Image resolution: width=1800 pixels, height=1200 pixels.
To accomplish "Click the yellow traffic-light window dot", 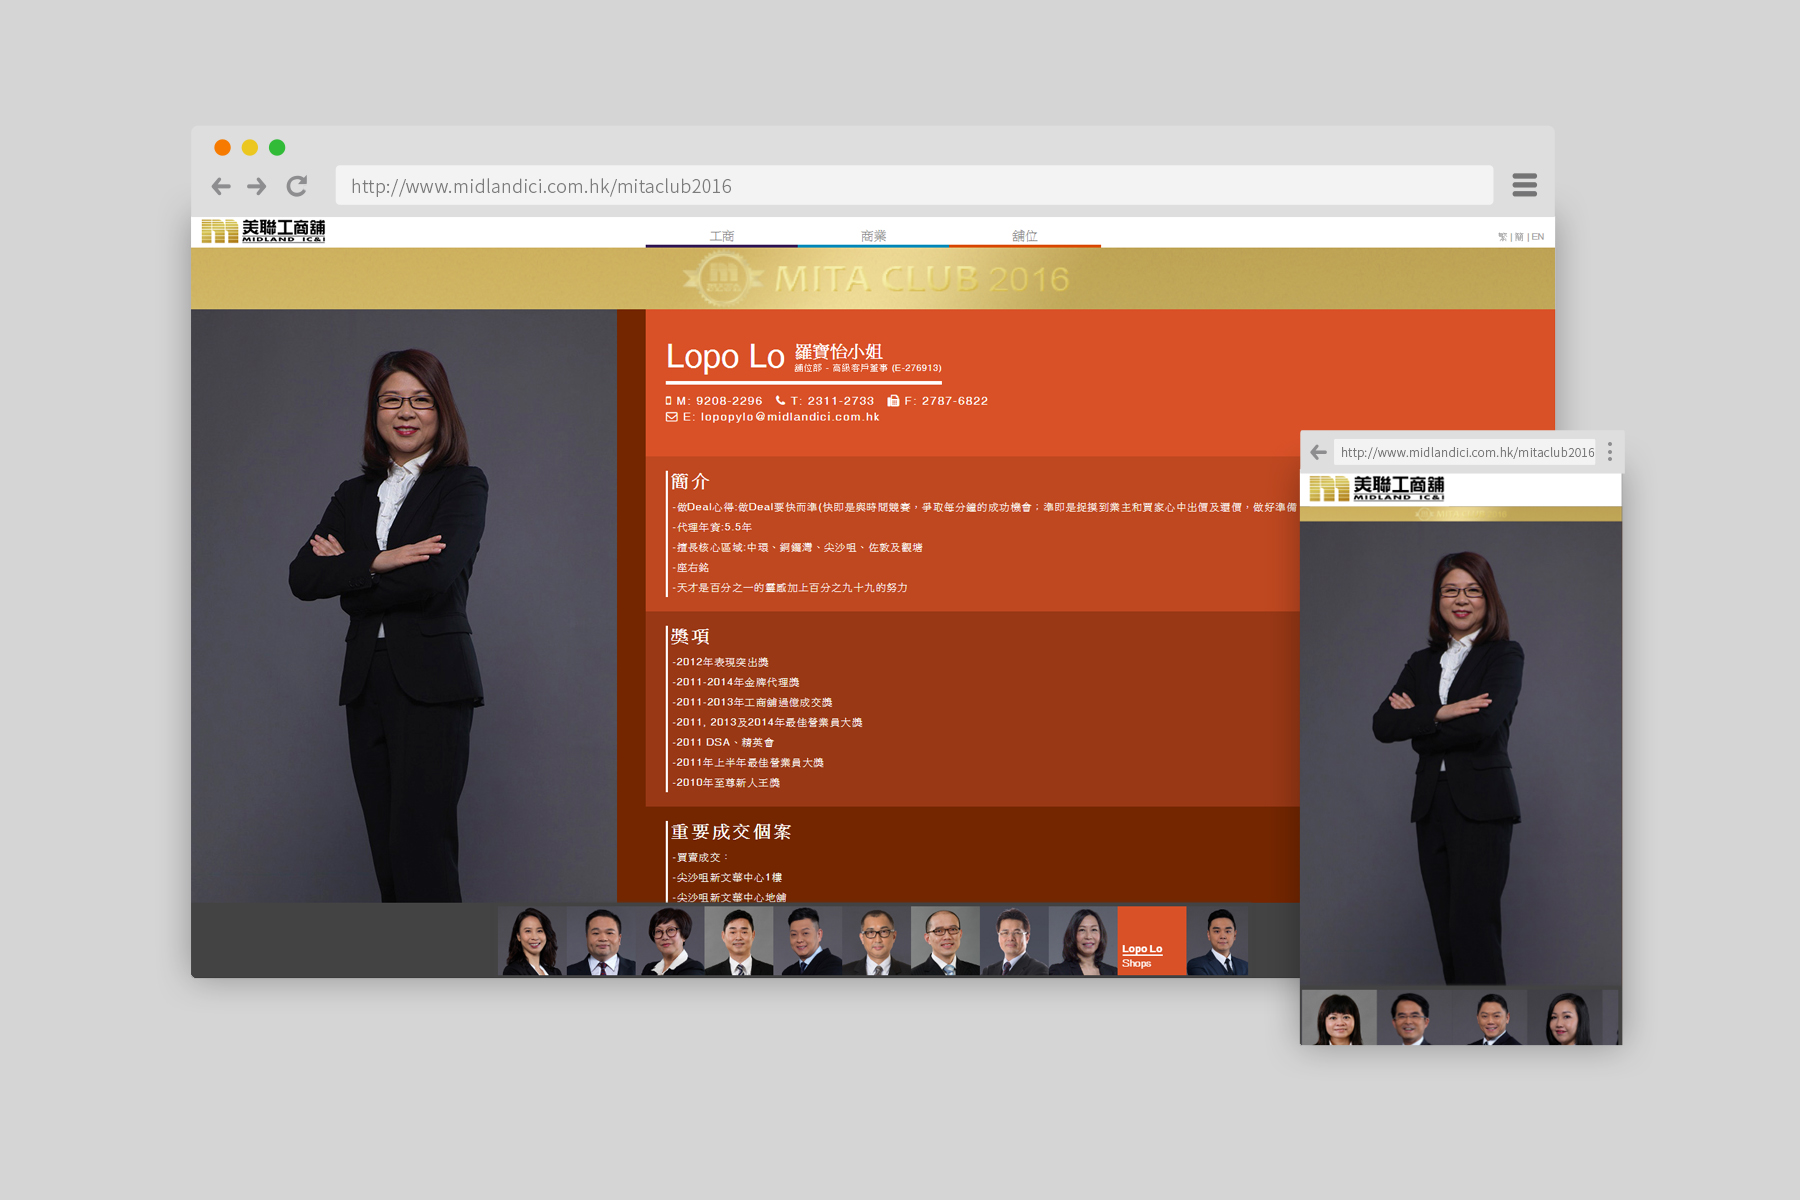I will tap(250, 148).
